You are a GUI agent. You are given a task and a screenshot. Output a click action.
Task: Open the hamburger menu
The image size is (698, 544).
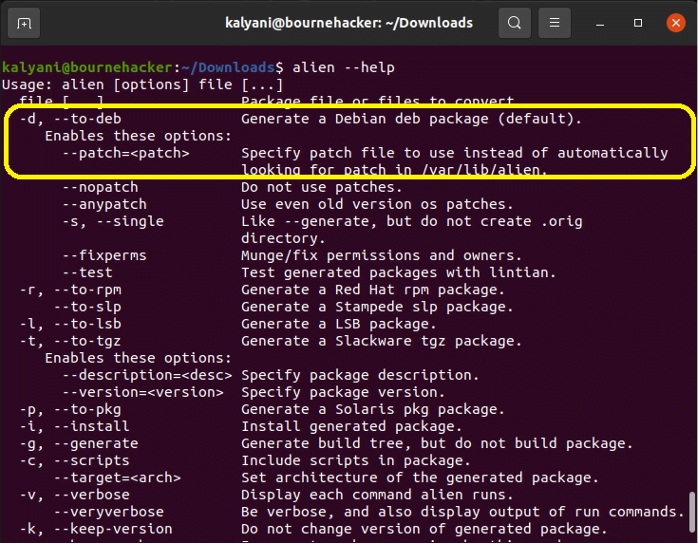(554, 23)
